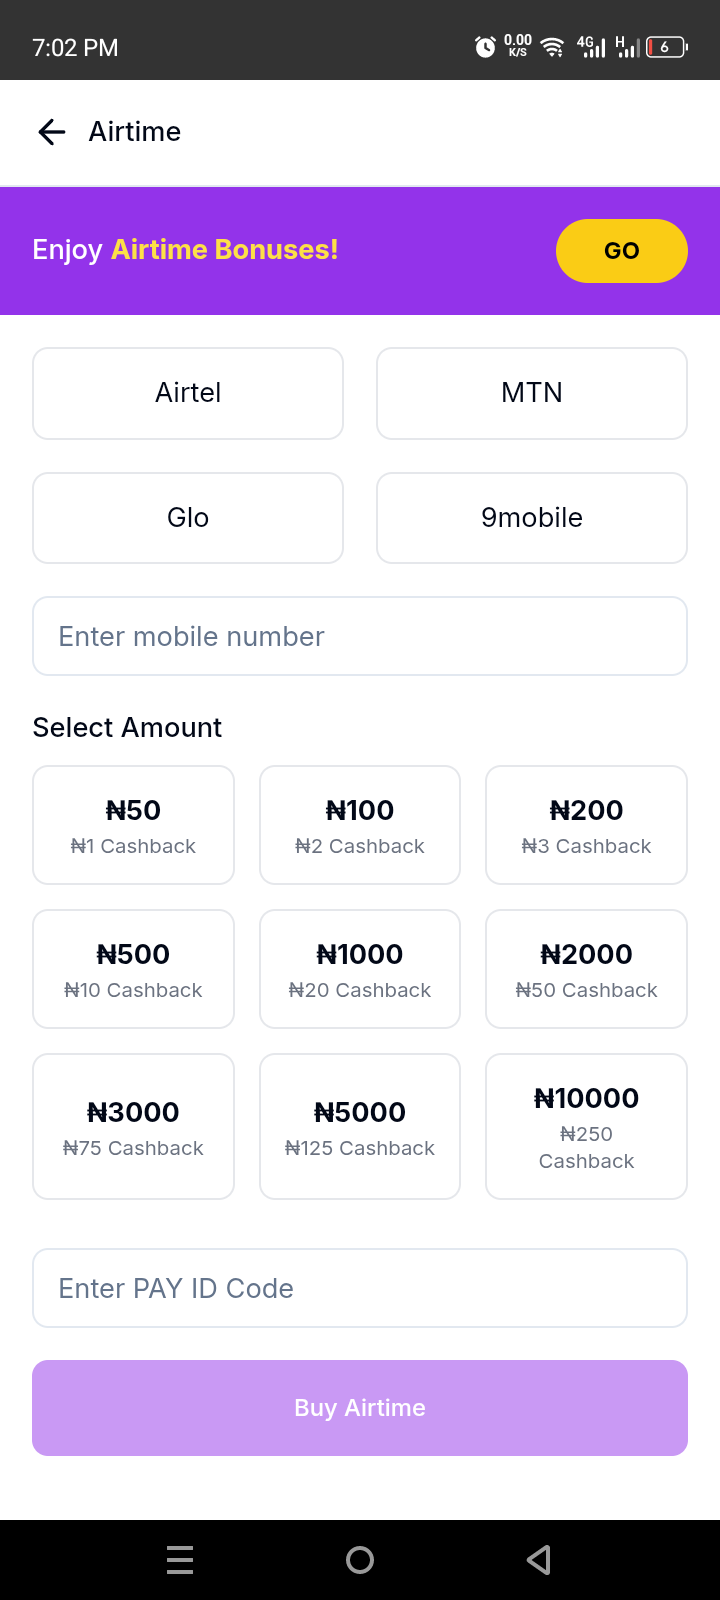Select Airtel network
This screenshot has width=720, height=1600.
coord(188,393)
